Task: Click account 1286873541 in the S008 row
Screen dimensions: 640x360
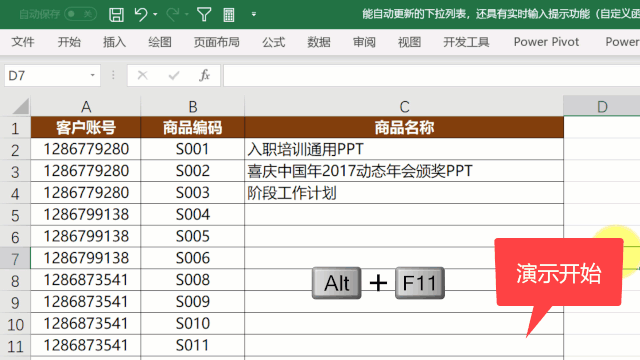Action: 86,280
